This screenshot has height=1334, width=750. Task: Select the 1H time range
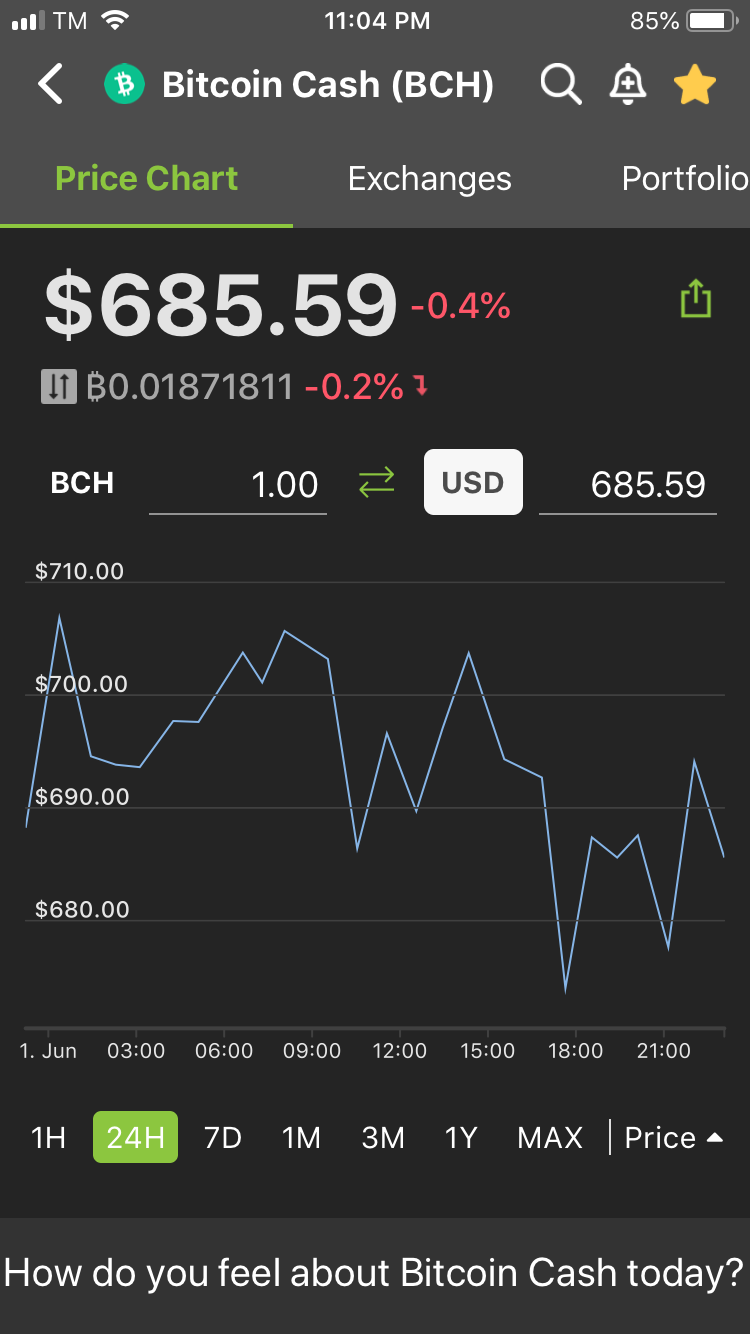(48, 1137)
